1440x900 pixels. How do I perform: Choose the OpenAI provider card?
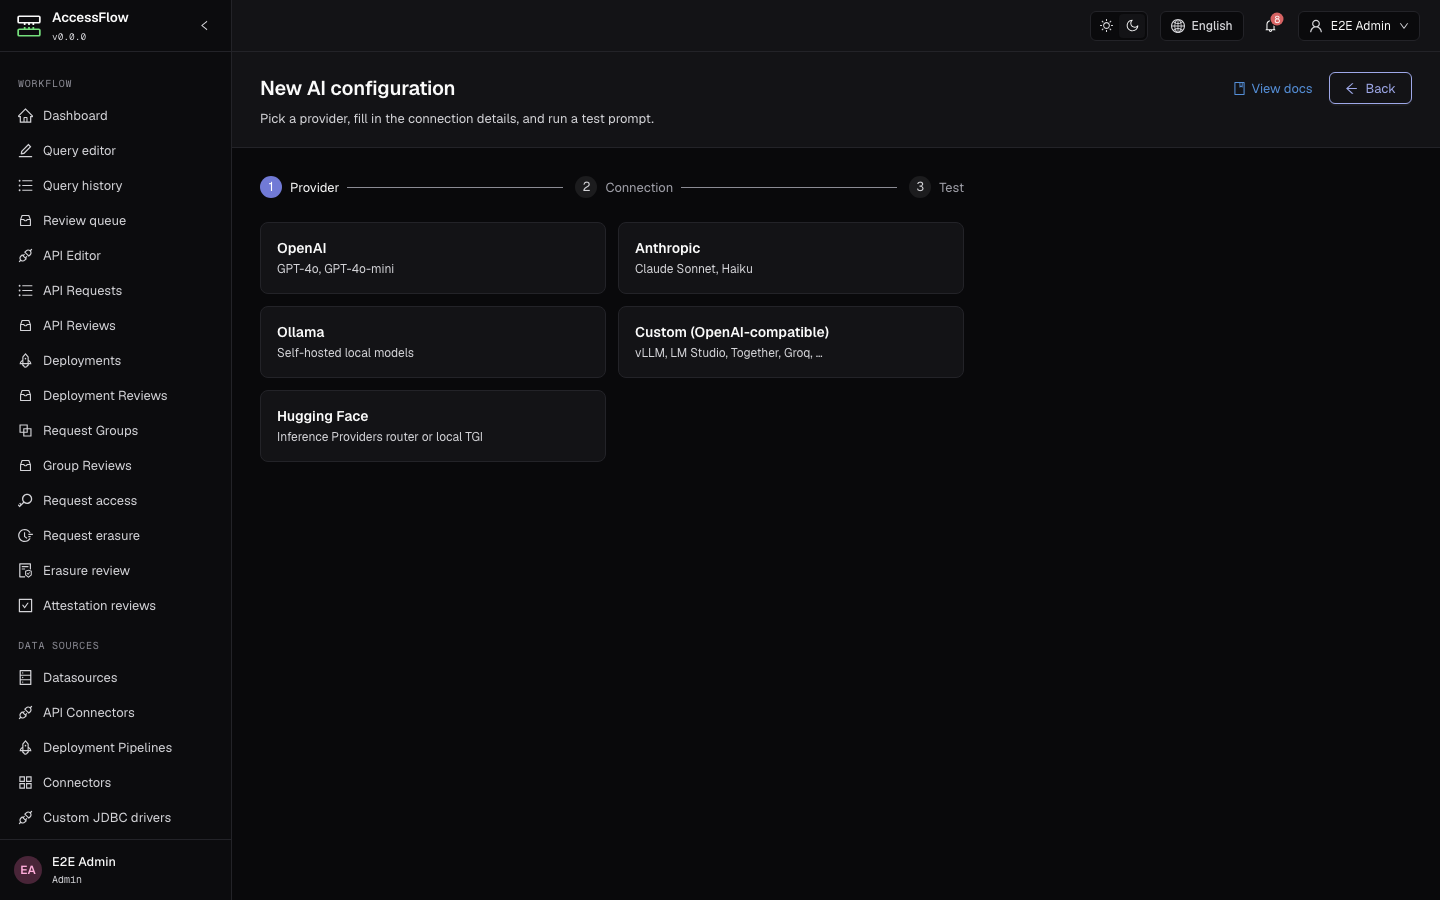433,258
